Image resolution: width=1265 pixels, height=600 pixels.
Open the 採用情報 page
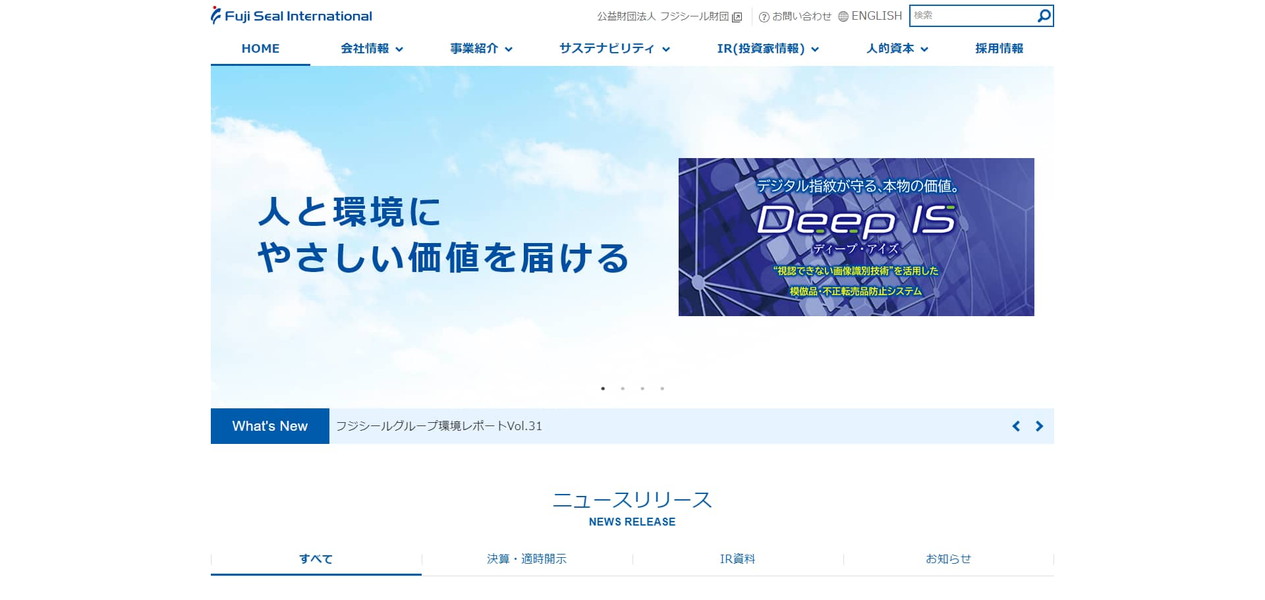[999, 48]
